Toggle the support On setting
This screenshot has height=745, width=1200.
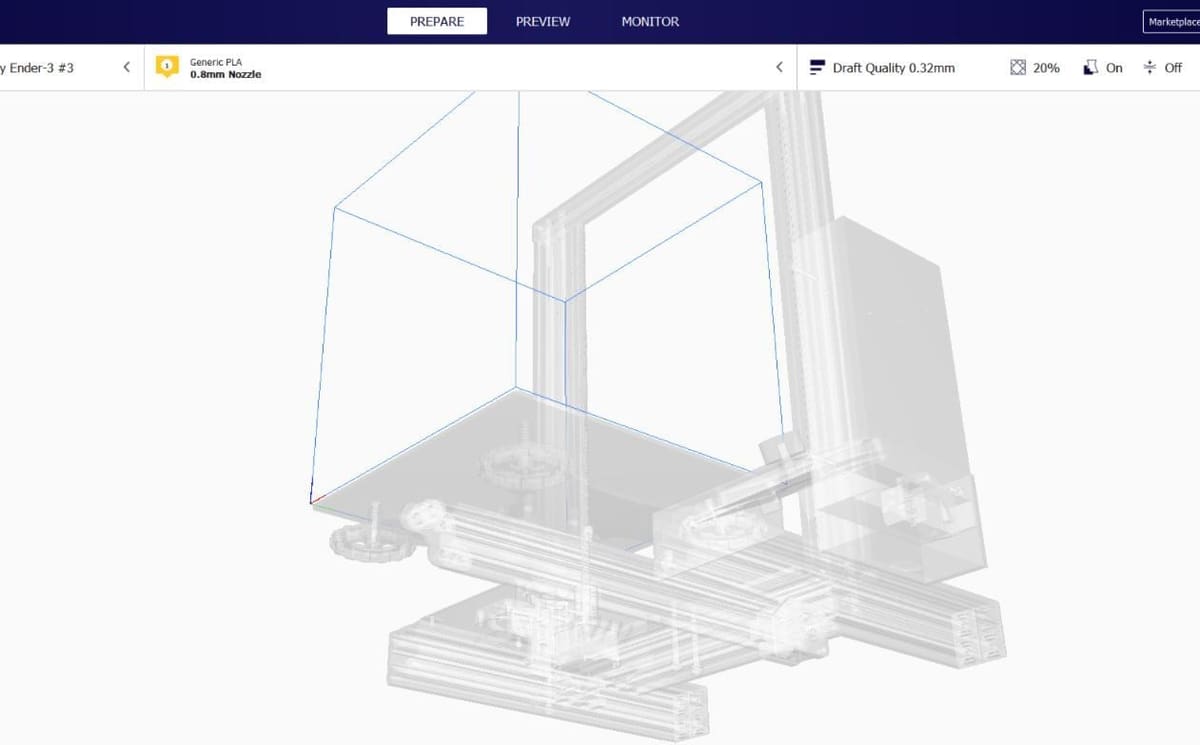pyautogui.click(x=1114, y=68)
